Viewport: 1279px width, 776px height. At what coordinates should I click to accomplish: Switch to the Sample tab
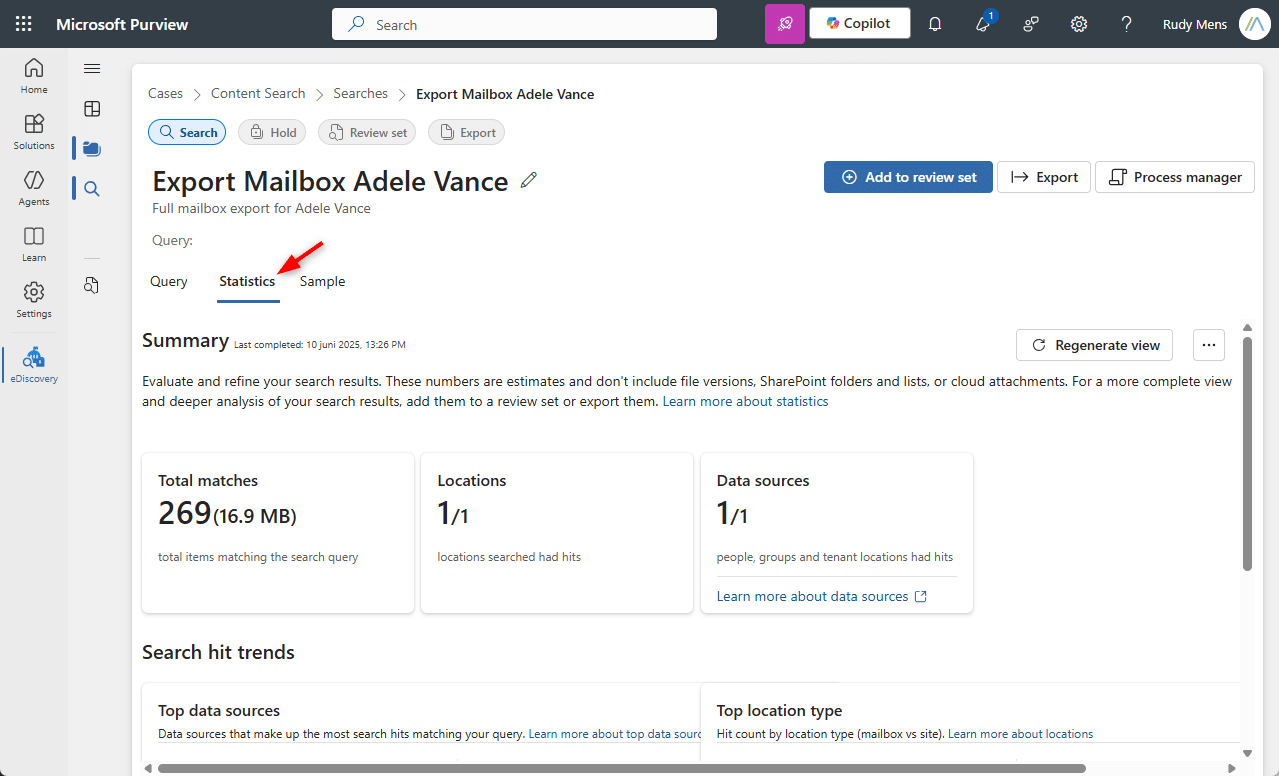click(322, 281)
